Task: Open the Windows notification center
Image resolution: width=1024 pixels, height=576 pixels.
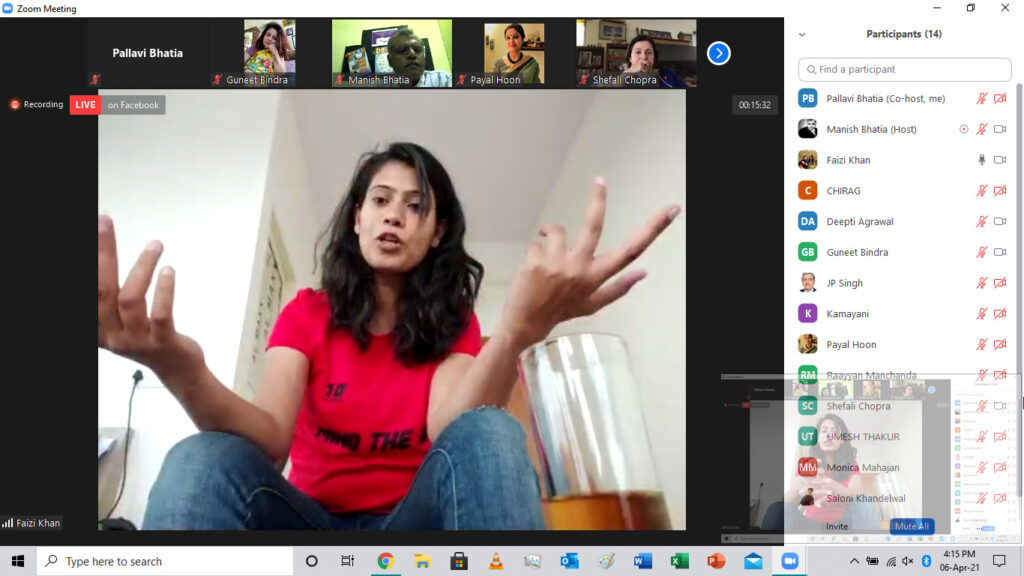Action: tap(999, 561)
